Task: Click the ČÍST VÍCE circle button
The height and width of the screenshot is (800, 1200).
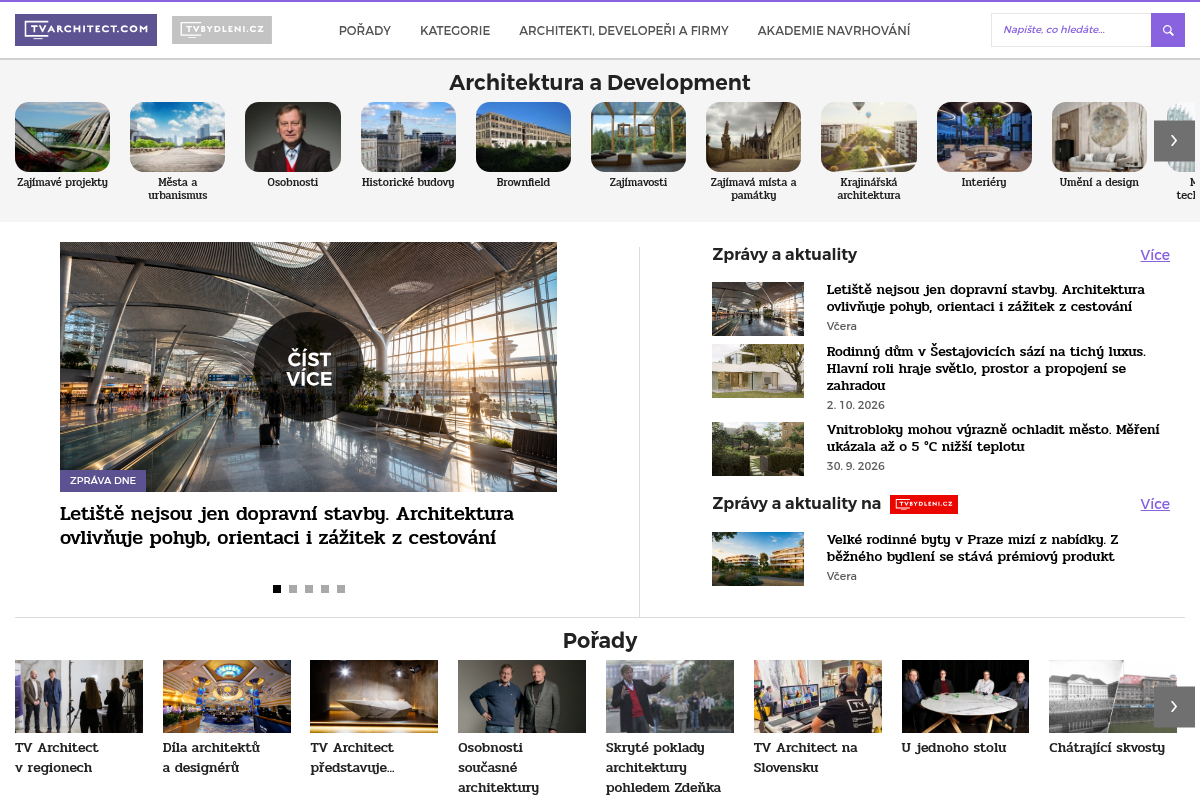Action: 309,367
